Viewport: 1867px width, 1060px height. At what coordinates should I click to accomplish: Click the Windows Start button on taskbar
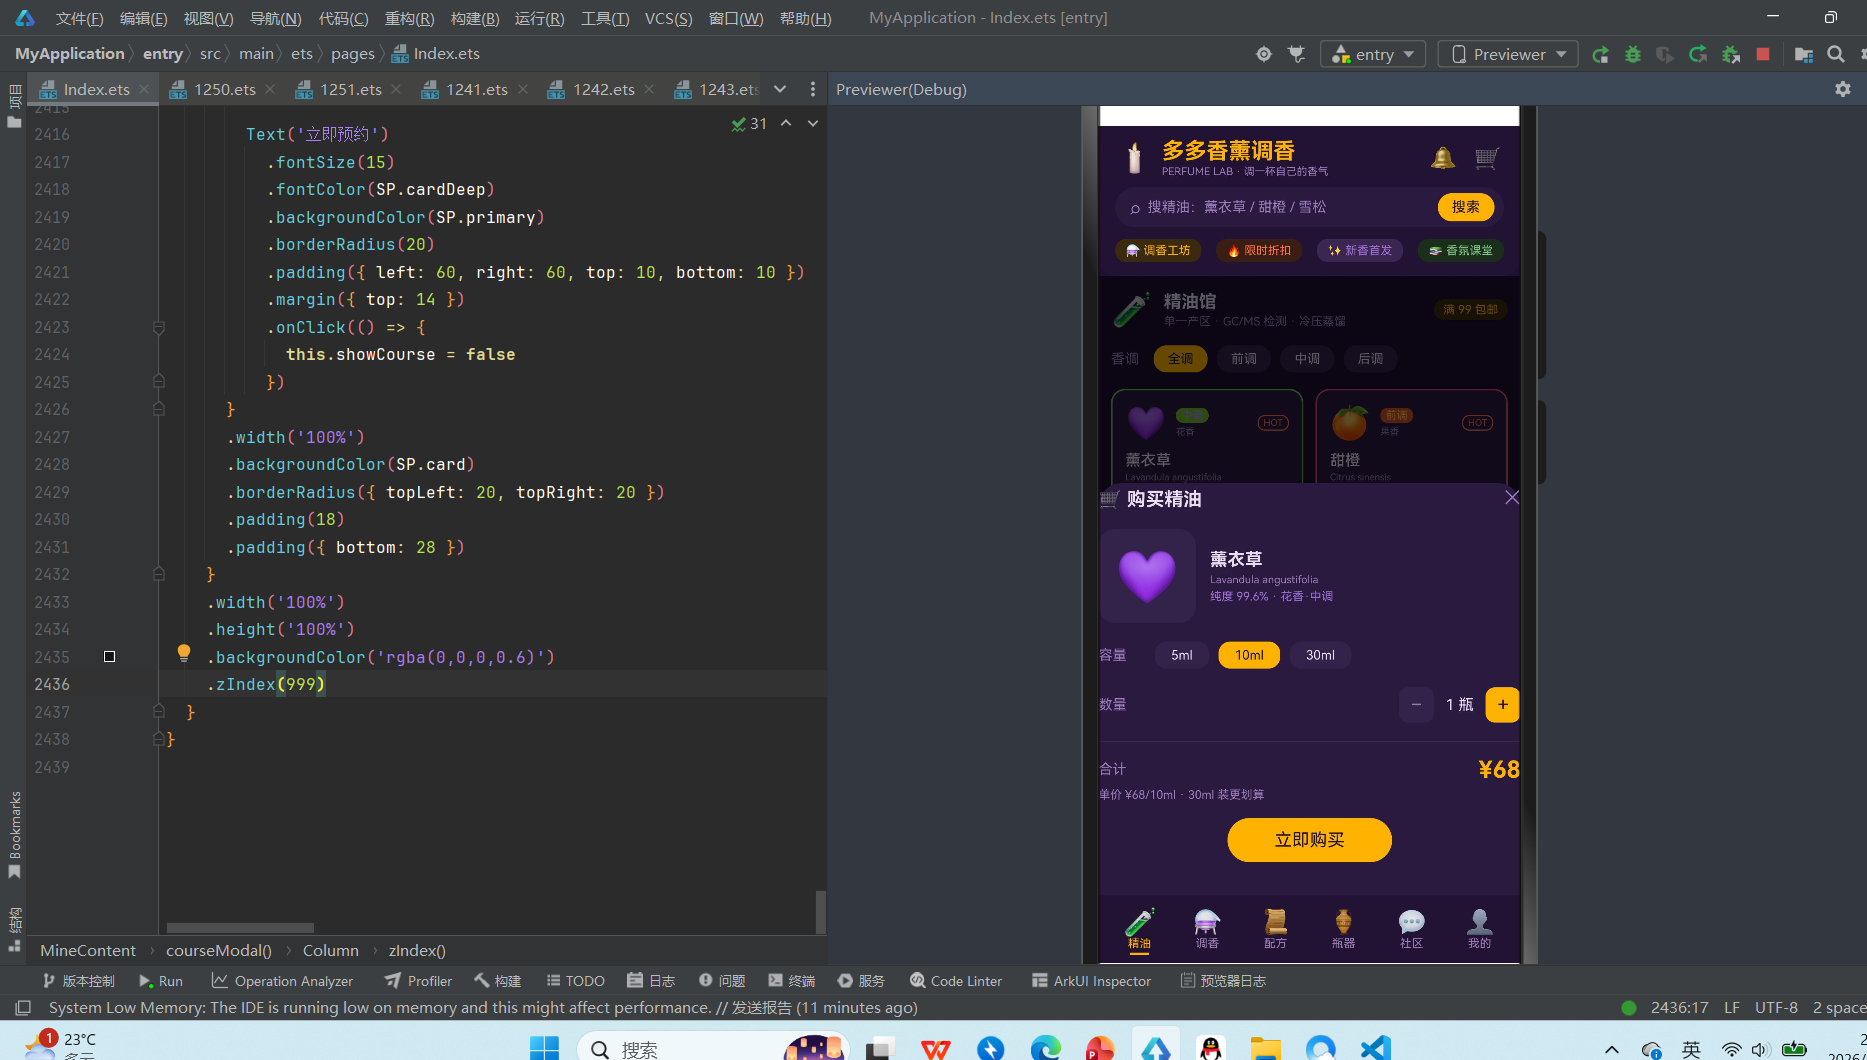coord(544,1048)
